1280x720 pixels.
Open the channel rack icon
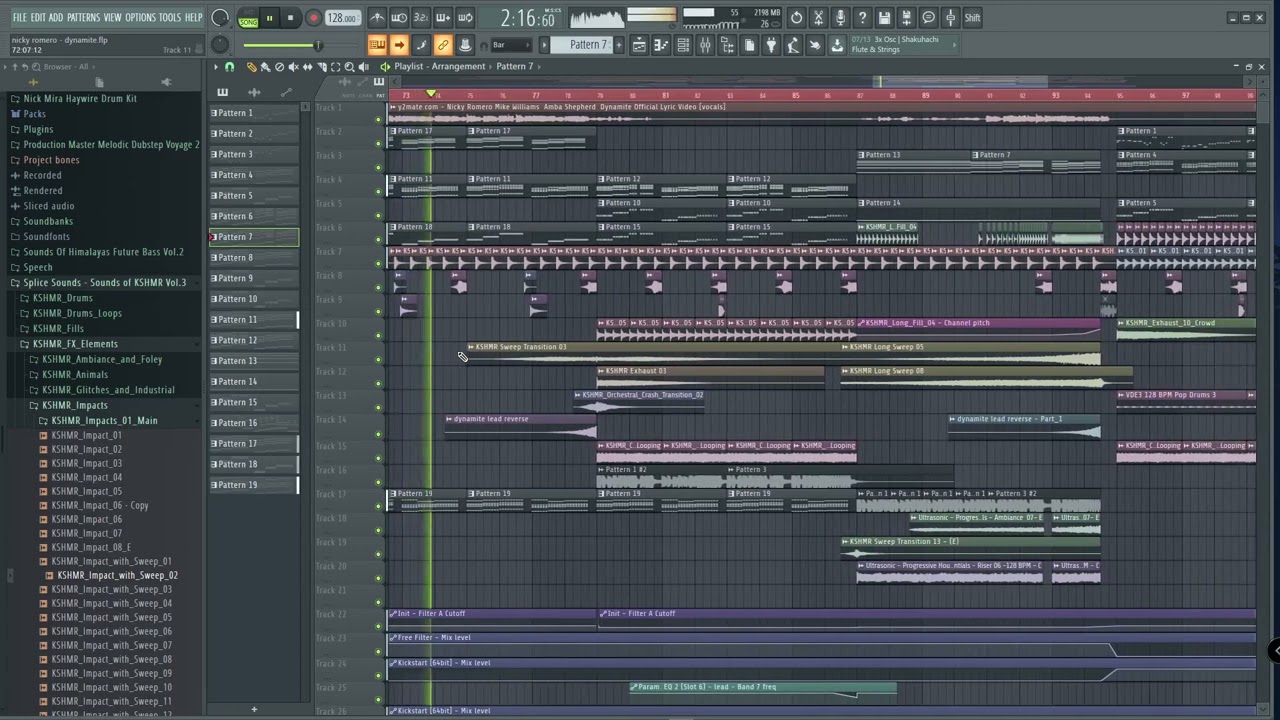(683, 45)
